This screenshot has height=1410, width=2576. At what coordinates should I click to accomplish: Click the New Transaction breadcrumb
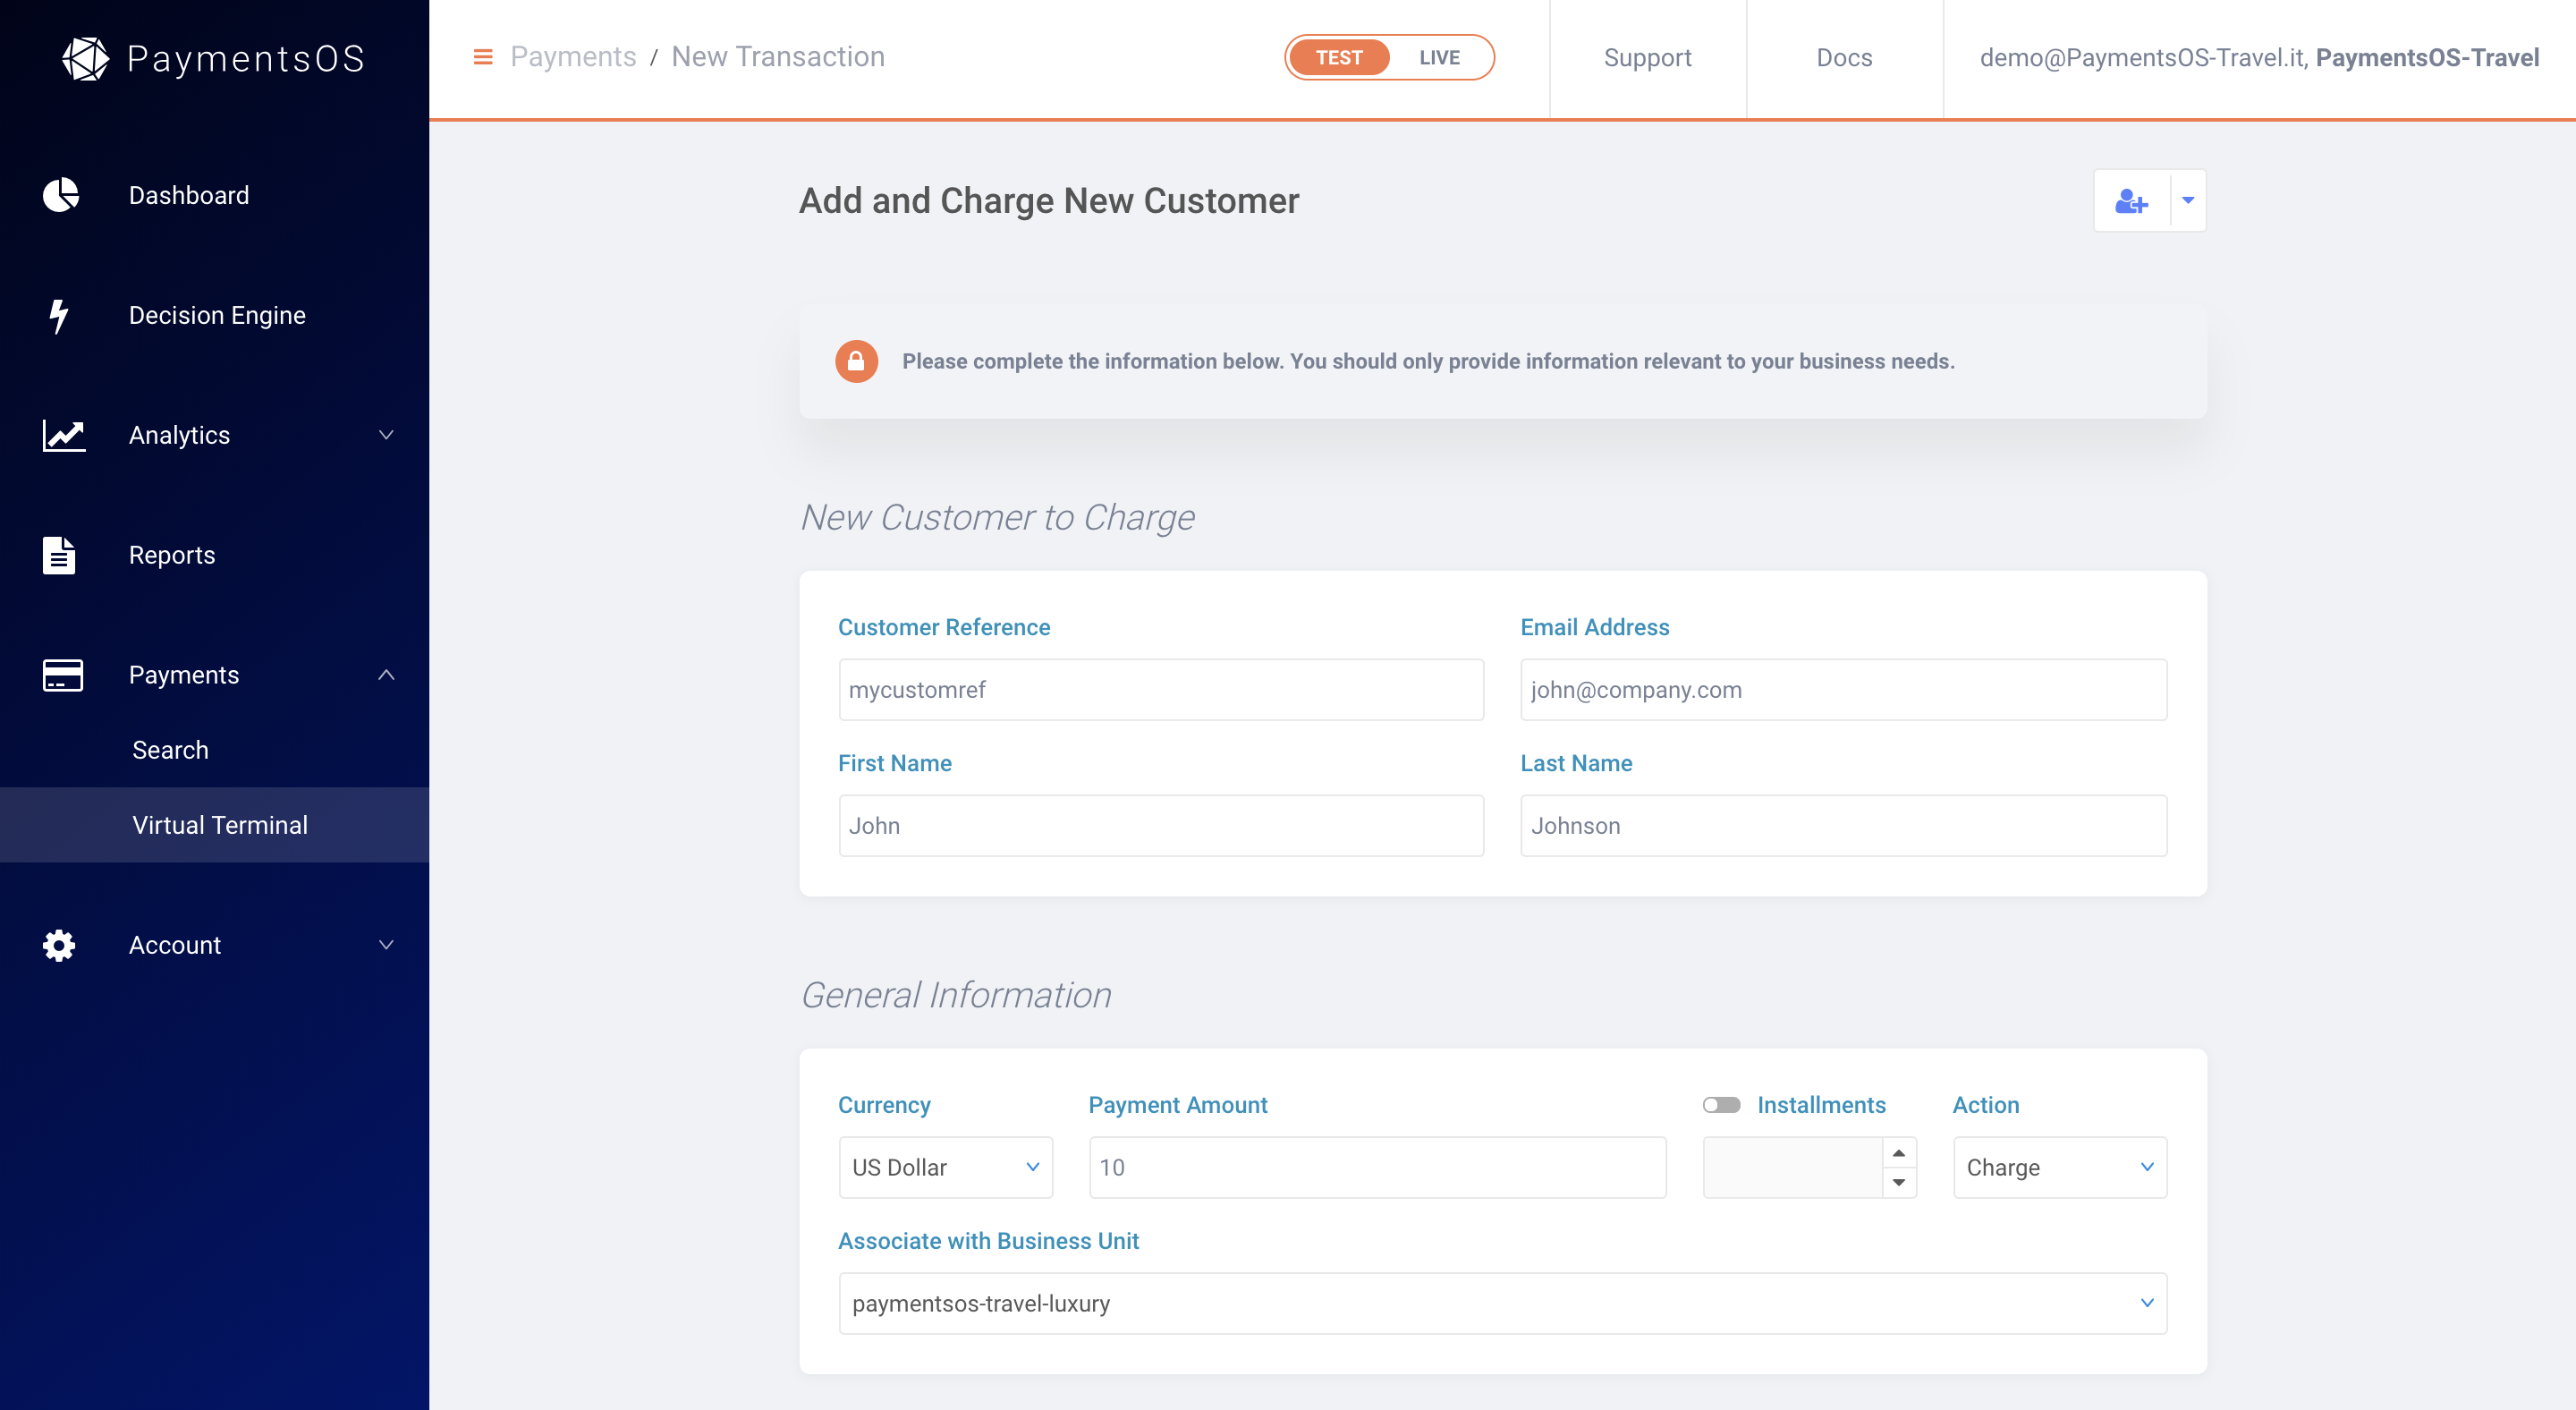(x=778, y=57)
